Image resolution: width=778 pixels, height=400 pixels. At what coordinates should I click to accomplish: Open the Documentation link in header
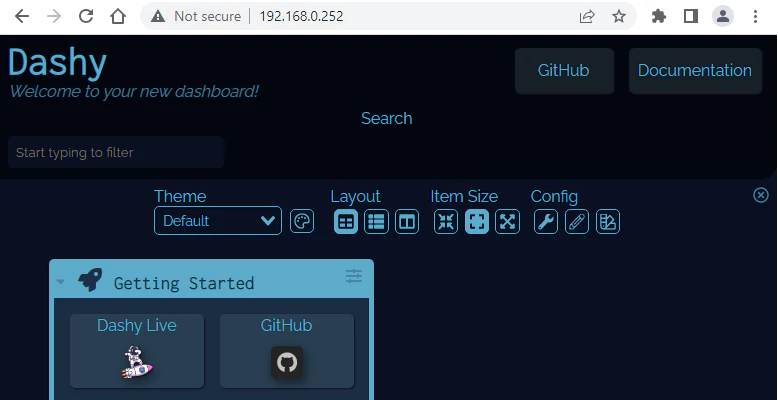(694, 71)
